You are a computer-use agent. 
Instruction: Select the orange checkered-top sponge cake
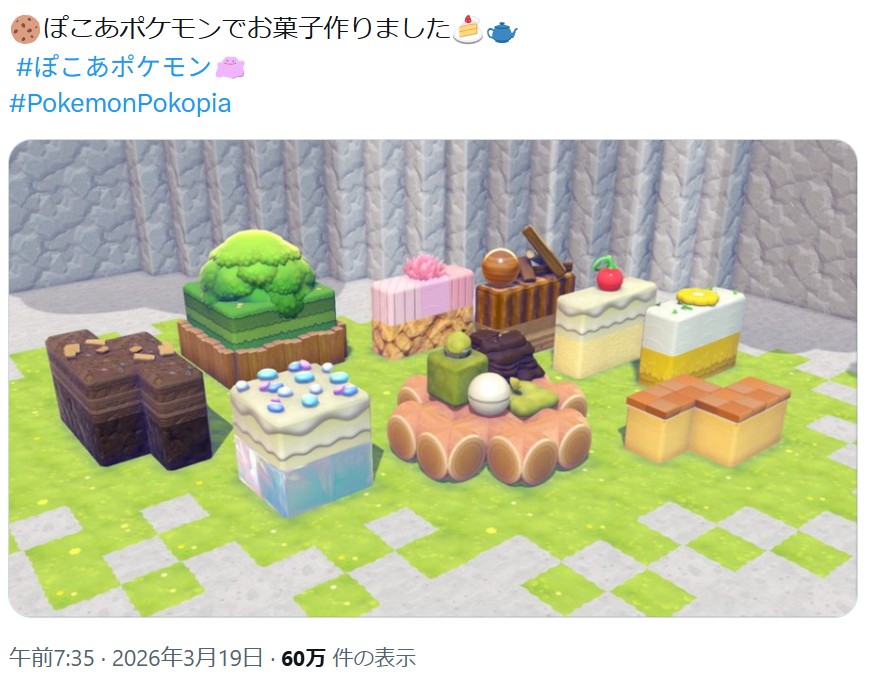(x=707, y=419)
